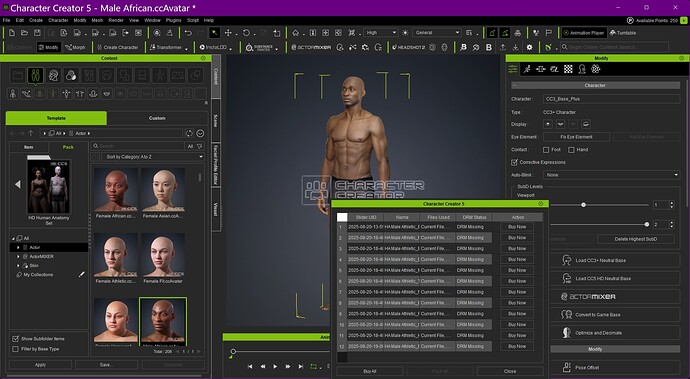The height and width of the screenshot is (379, 690).
Task: Open the Plugins menu
Action: pos(173,20)
